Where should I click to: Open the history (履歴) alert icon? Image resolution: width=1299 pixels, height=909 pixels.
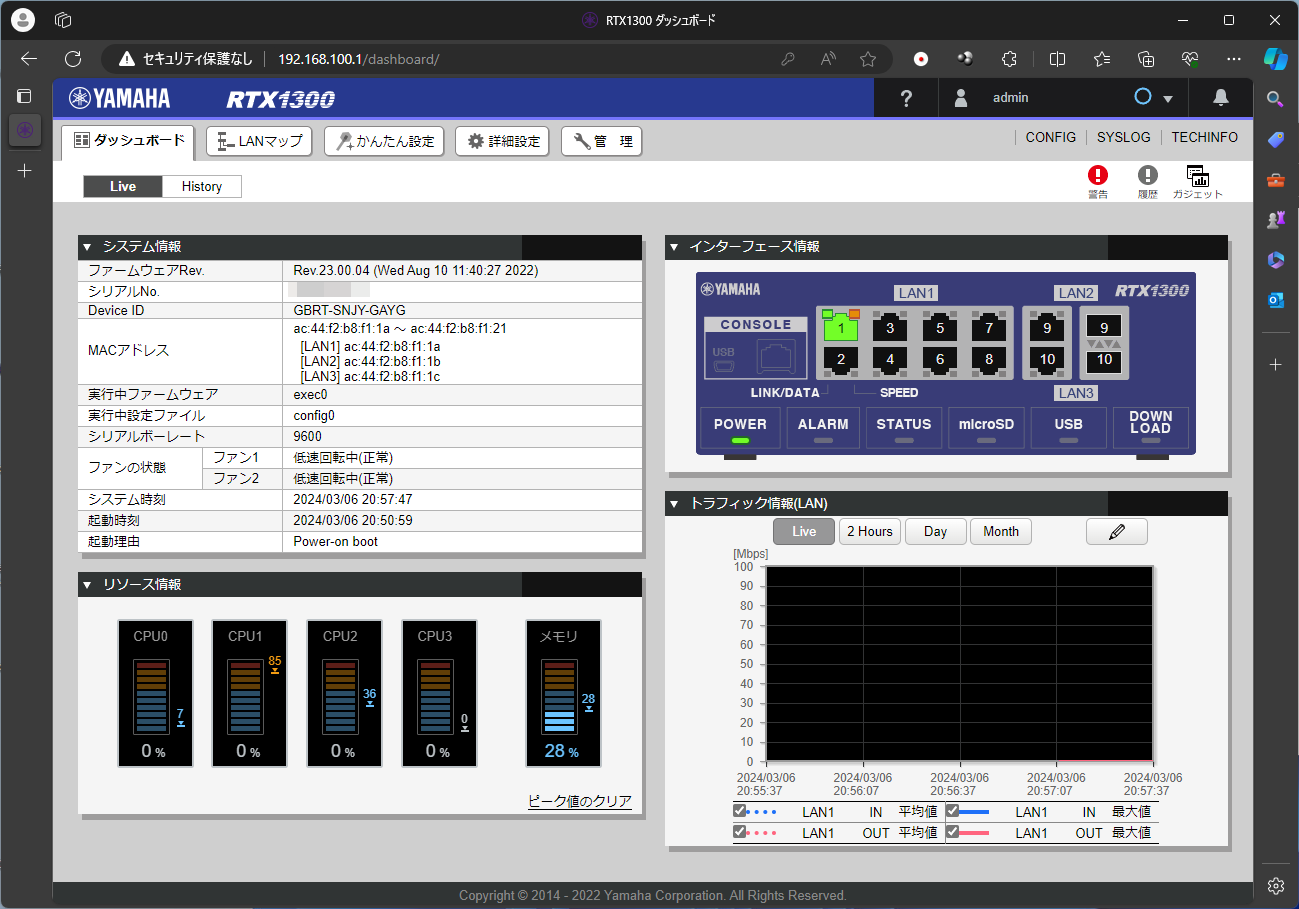[x=1147, y=176]
